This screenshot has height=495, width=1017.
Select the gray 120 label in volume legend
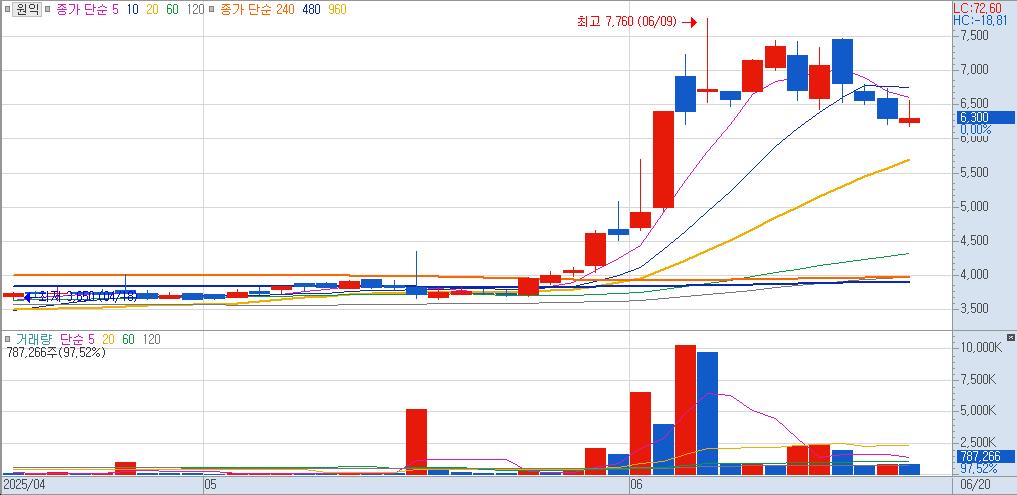(x=151, y=339)
